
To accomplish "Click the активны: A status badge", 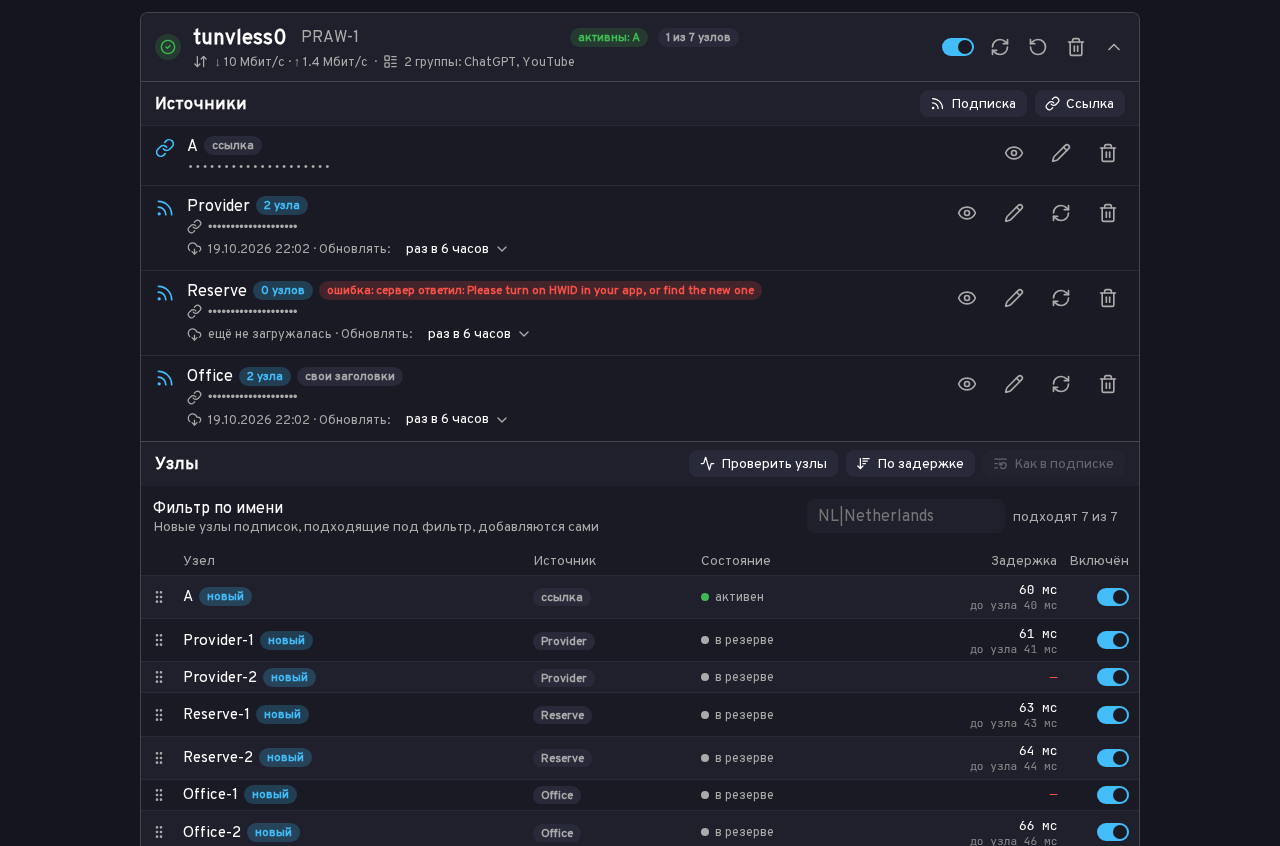I will (609, 38).
